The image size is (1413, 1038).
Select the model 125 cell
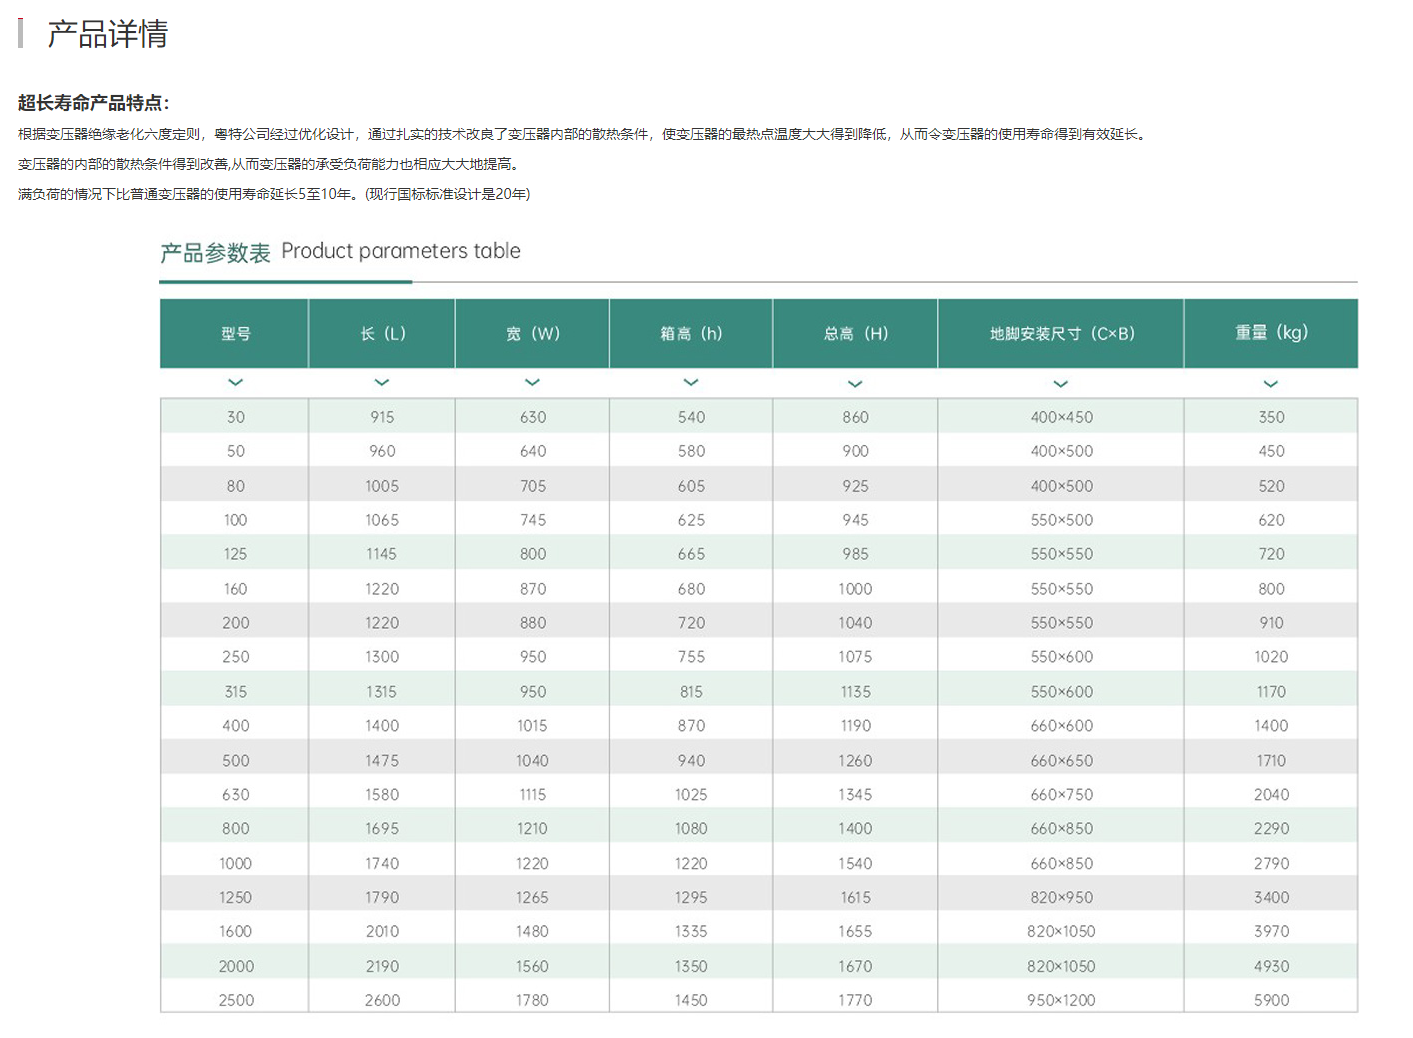click(235, 554)
